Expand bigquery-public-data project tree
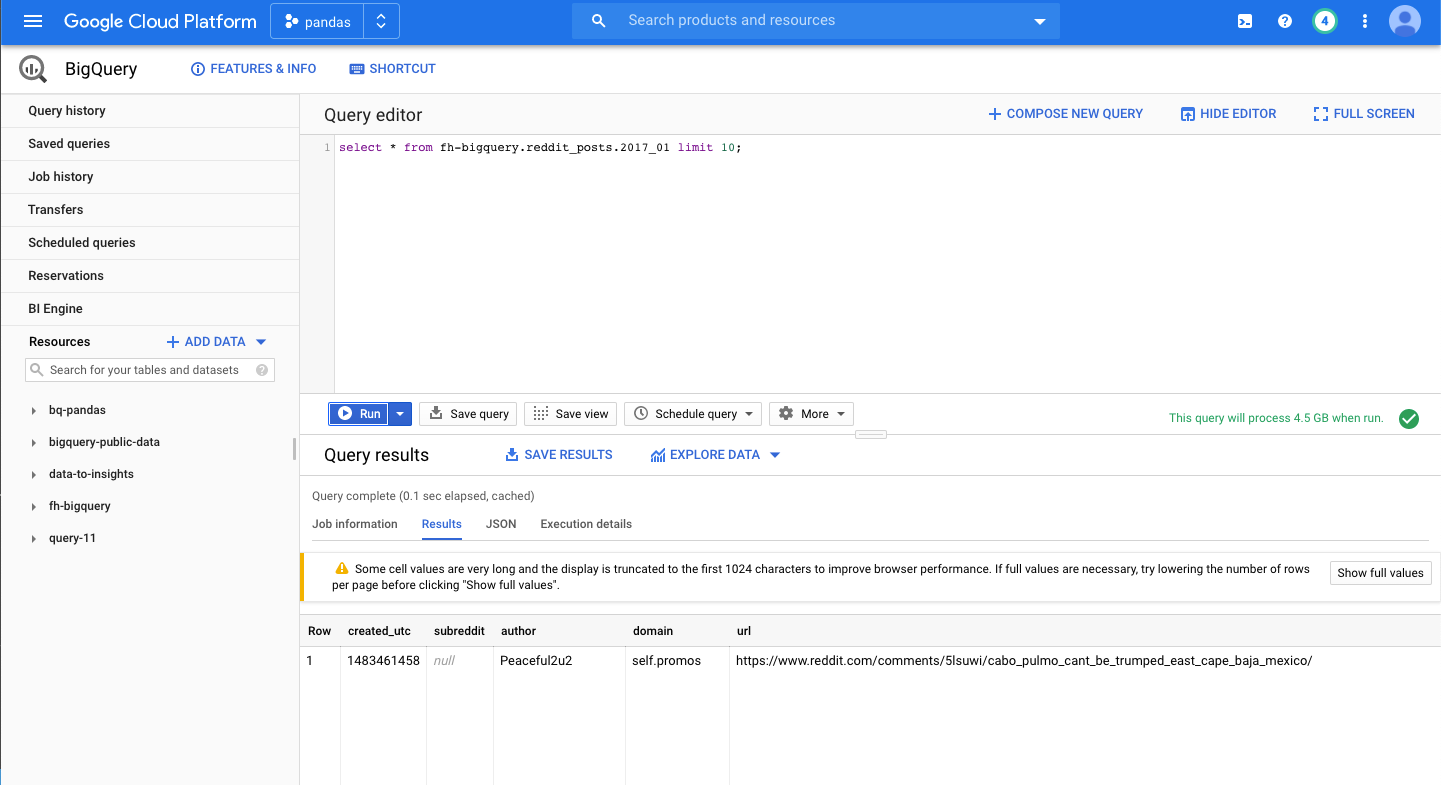 34,443
